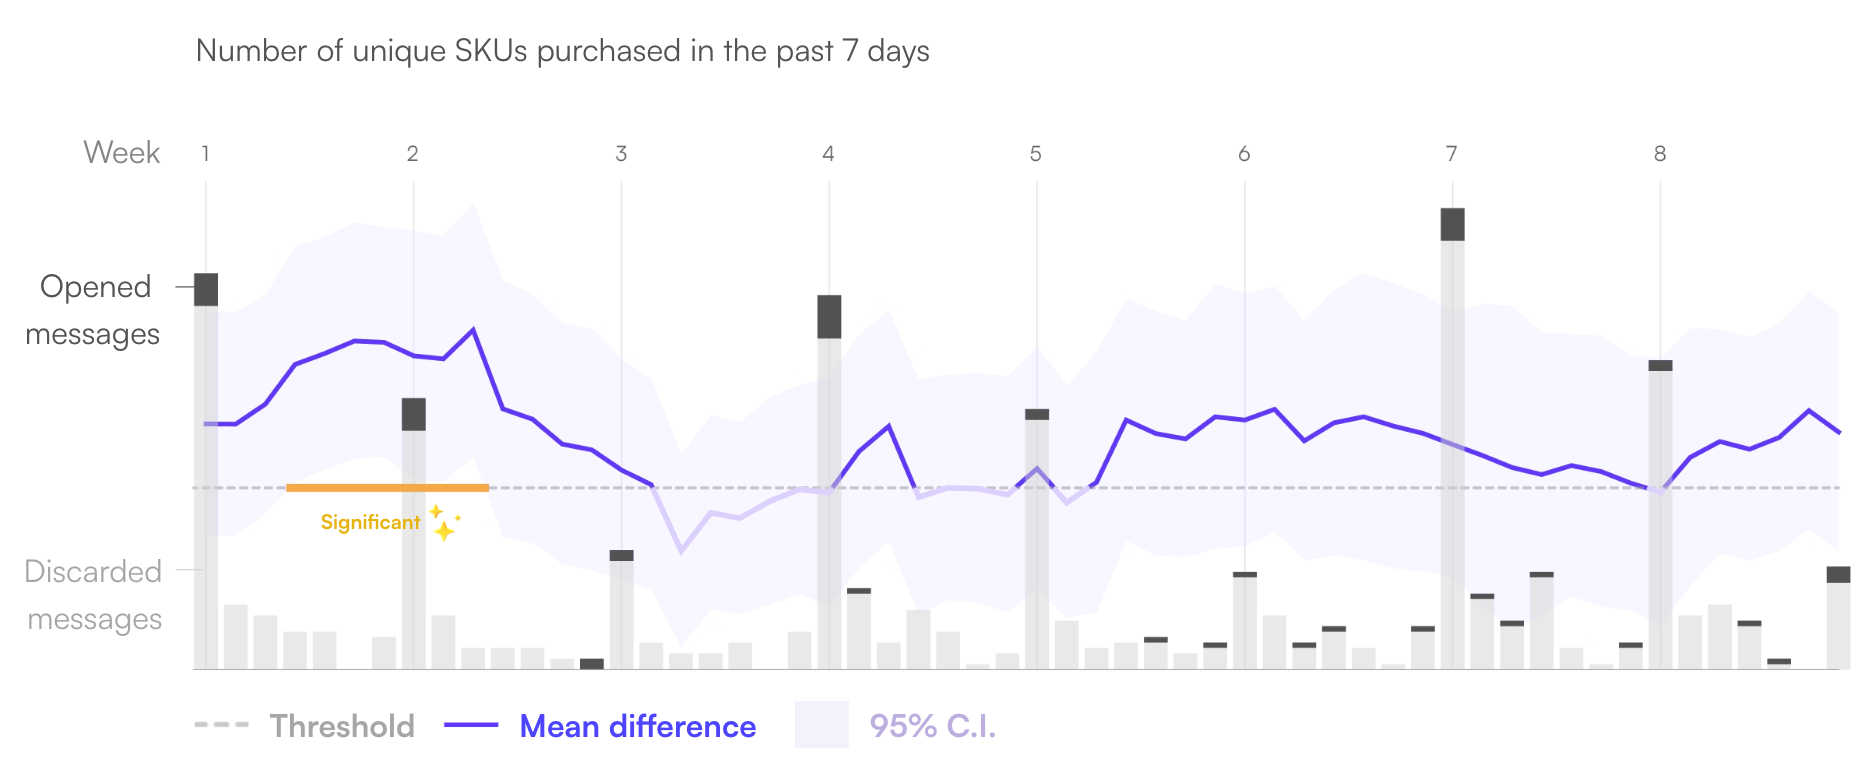Viewport: 1860px width, 758px height.
Task: Select the week 8 marker
Action: pos(1659,154)
